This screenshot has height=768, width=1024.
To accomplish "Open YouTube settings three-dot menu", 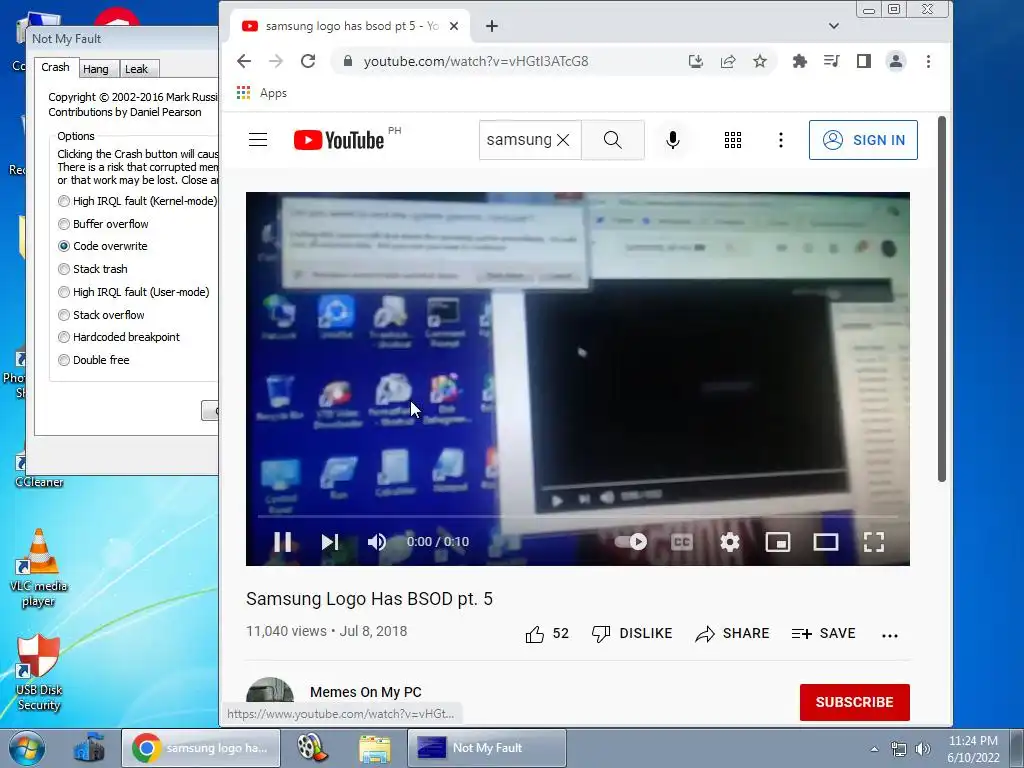I will 780,140.
